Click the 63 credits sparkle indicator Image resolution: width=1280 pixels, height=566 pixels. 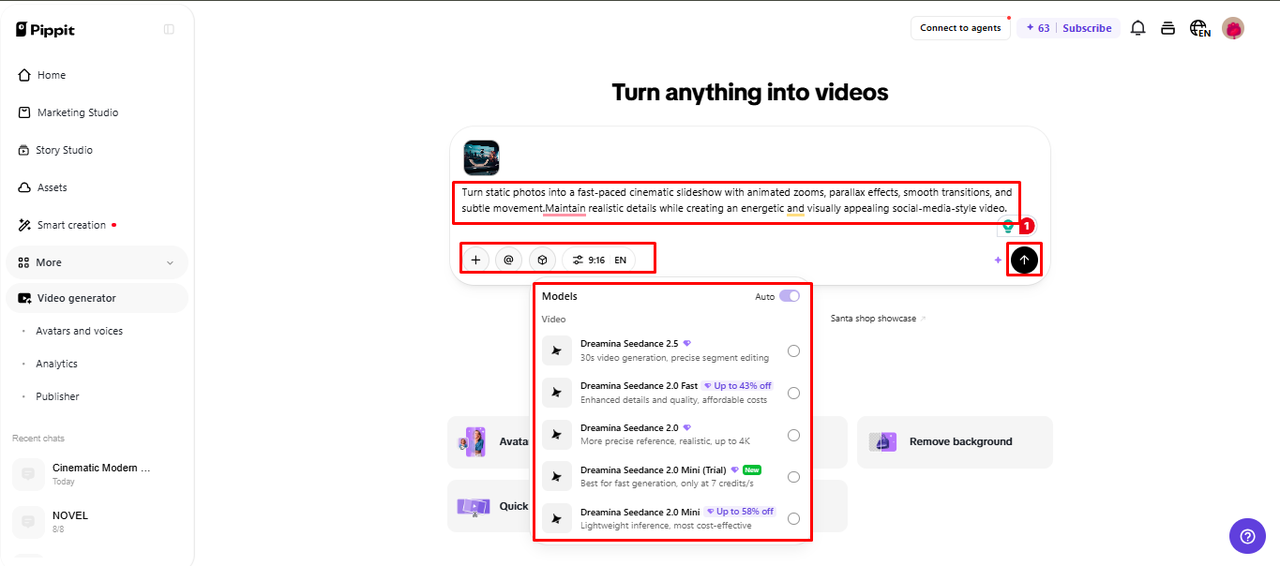(1037, 28)
